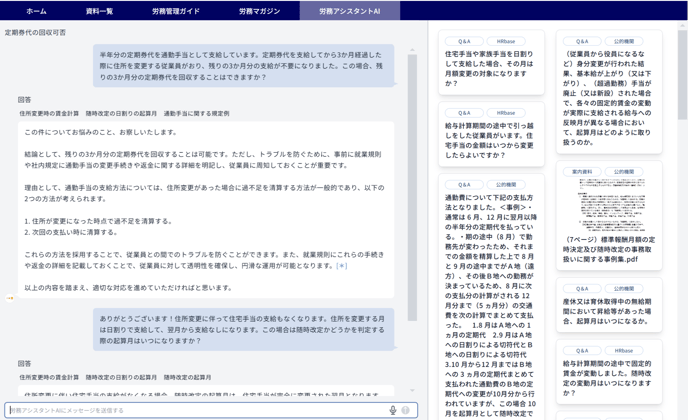Click 随時改定の起算月 tag under second 回答

point(187,377)
